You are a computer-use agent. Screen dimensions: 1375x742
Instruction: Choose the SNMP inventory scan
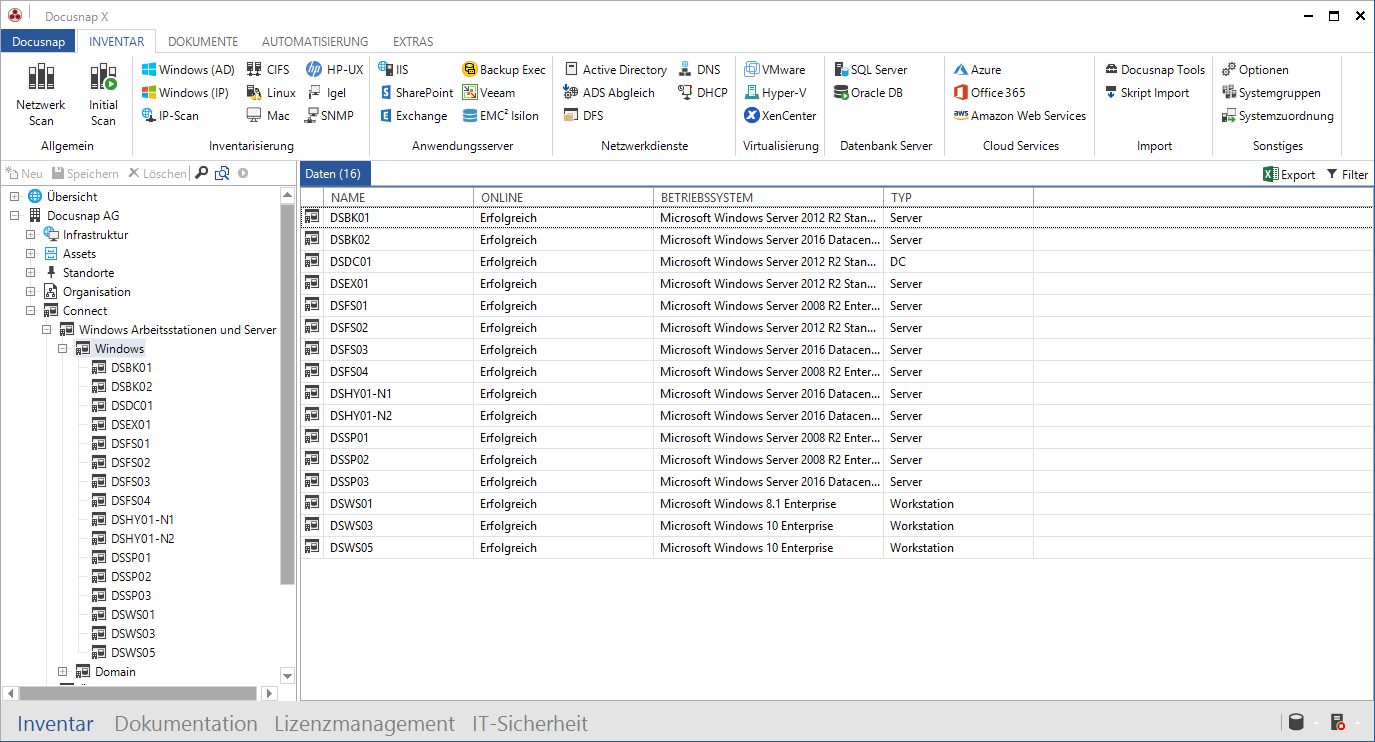click(x=329, y=116)
